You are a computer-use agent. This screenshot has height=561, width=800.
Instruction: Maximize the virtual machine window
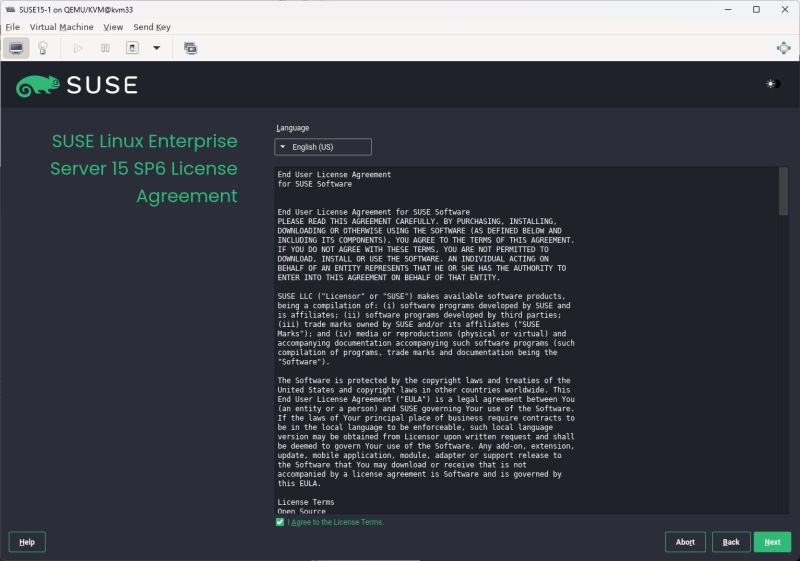[x=756, y=10]
